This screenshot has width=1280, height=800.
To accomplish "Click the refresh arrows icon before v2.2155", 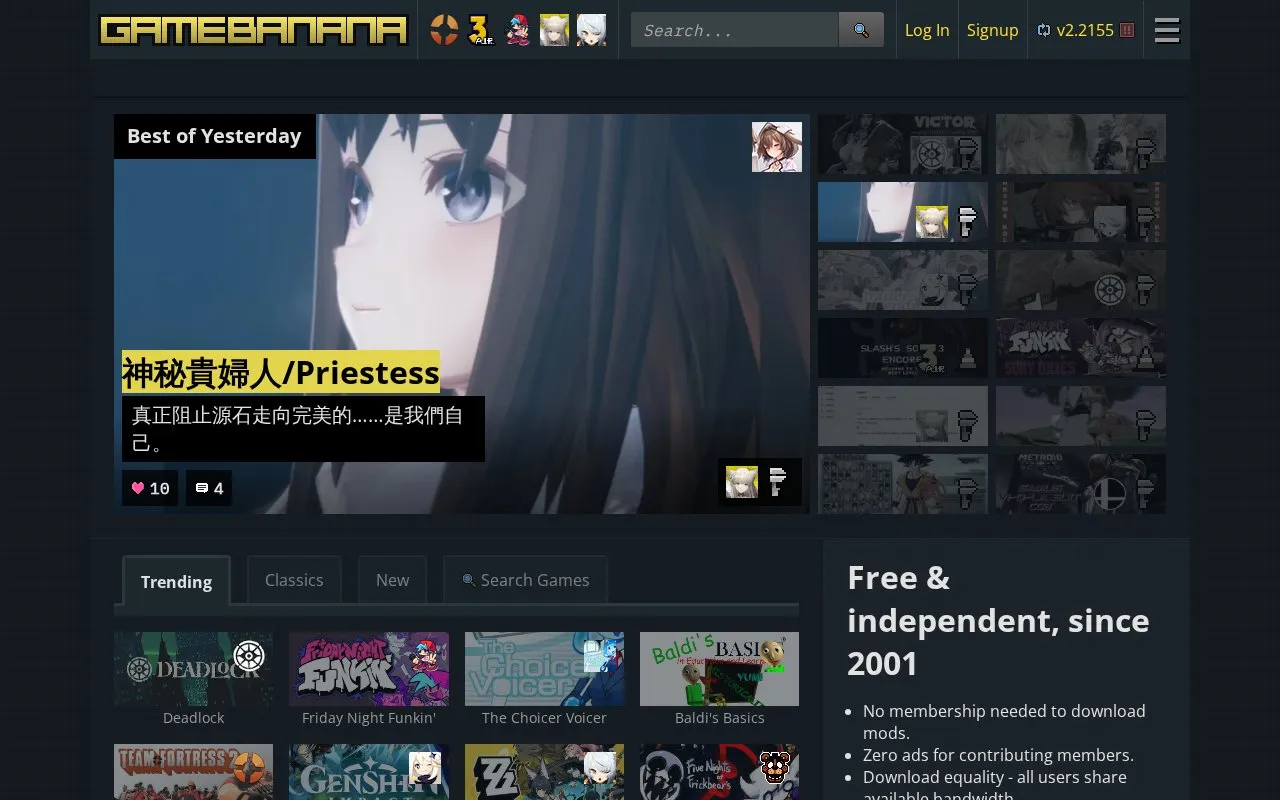I will [1044, 30].
